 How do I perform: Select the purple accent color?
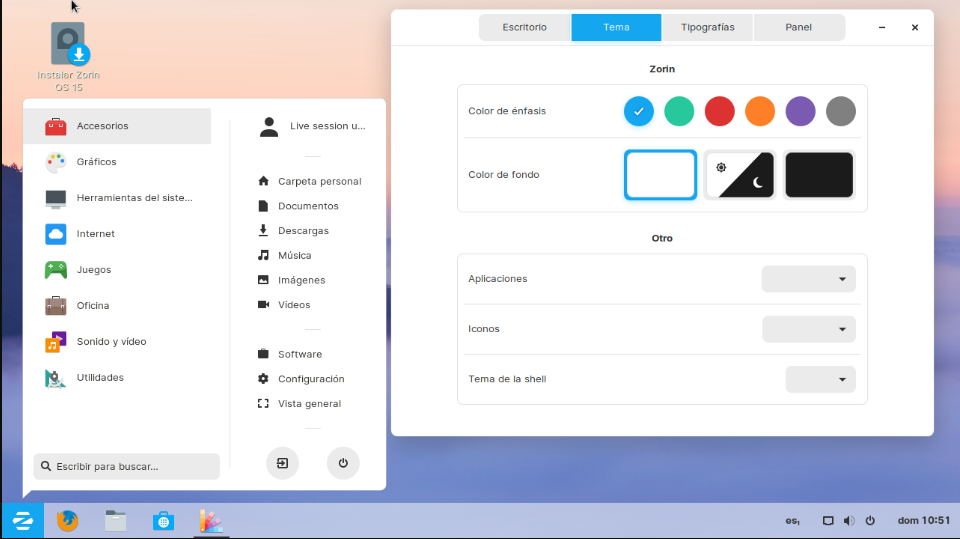click(x=800, y=111)
